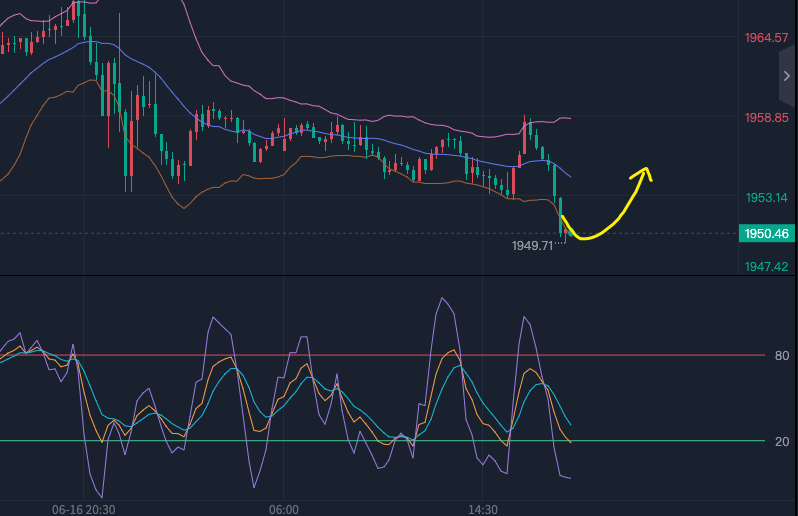Click the 1953.14 price axis label
Image resolution: width=798 pixels, height=516 pixels.
point(767,198)
